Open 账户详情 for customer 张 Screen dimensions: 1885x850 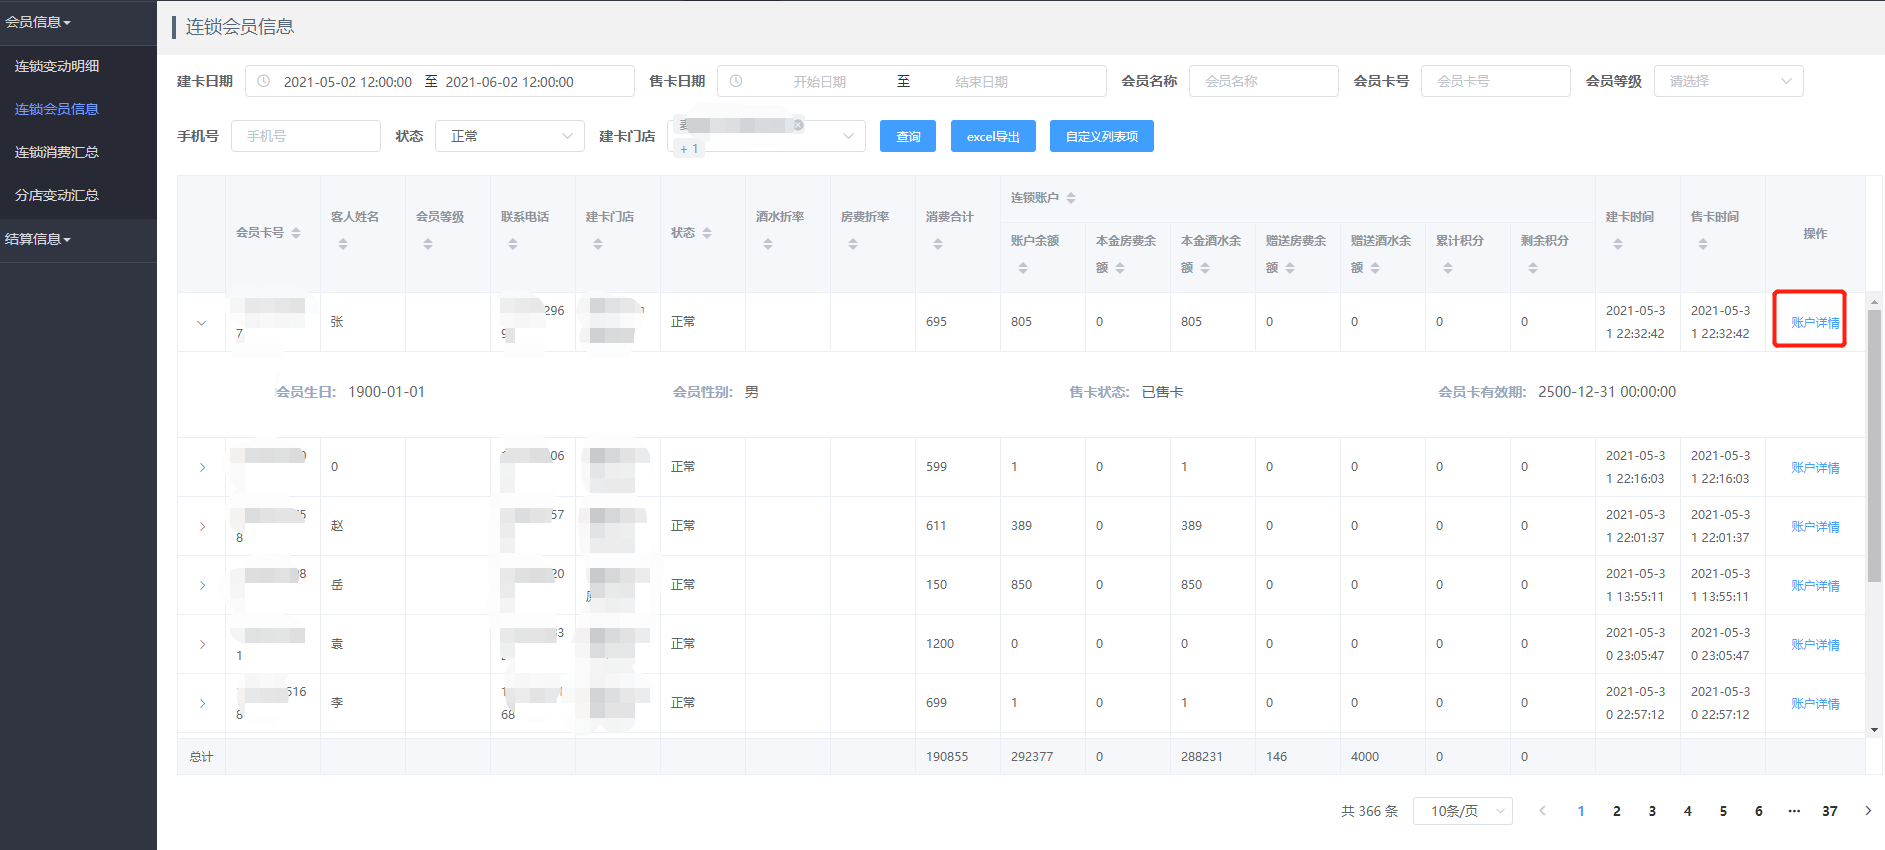tap(1815, 322)
